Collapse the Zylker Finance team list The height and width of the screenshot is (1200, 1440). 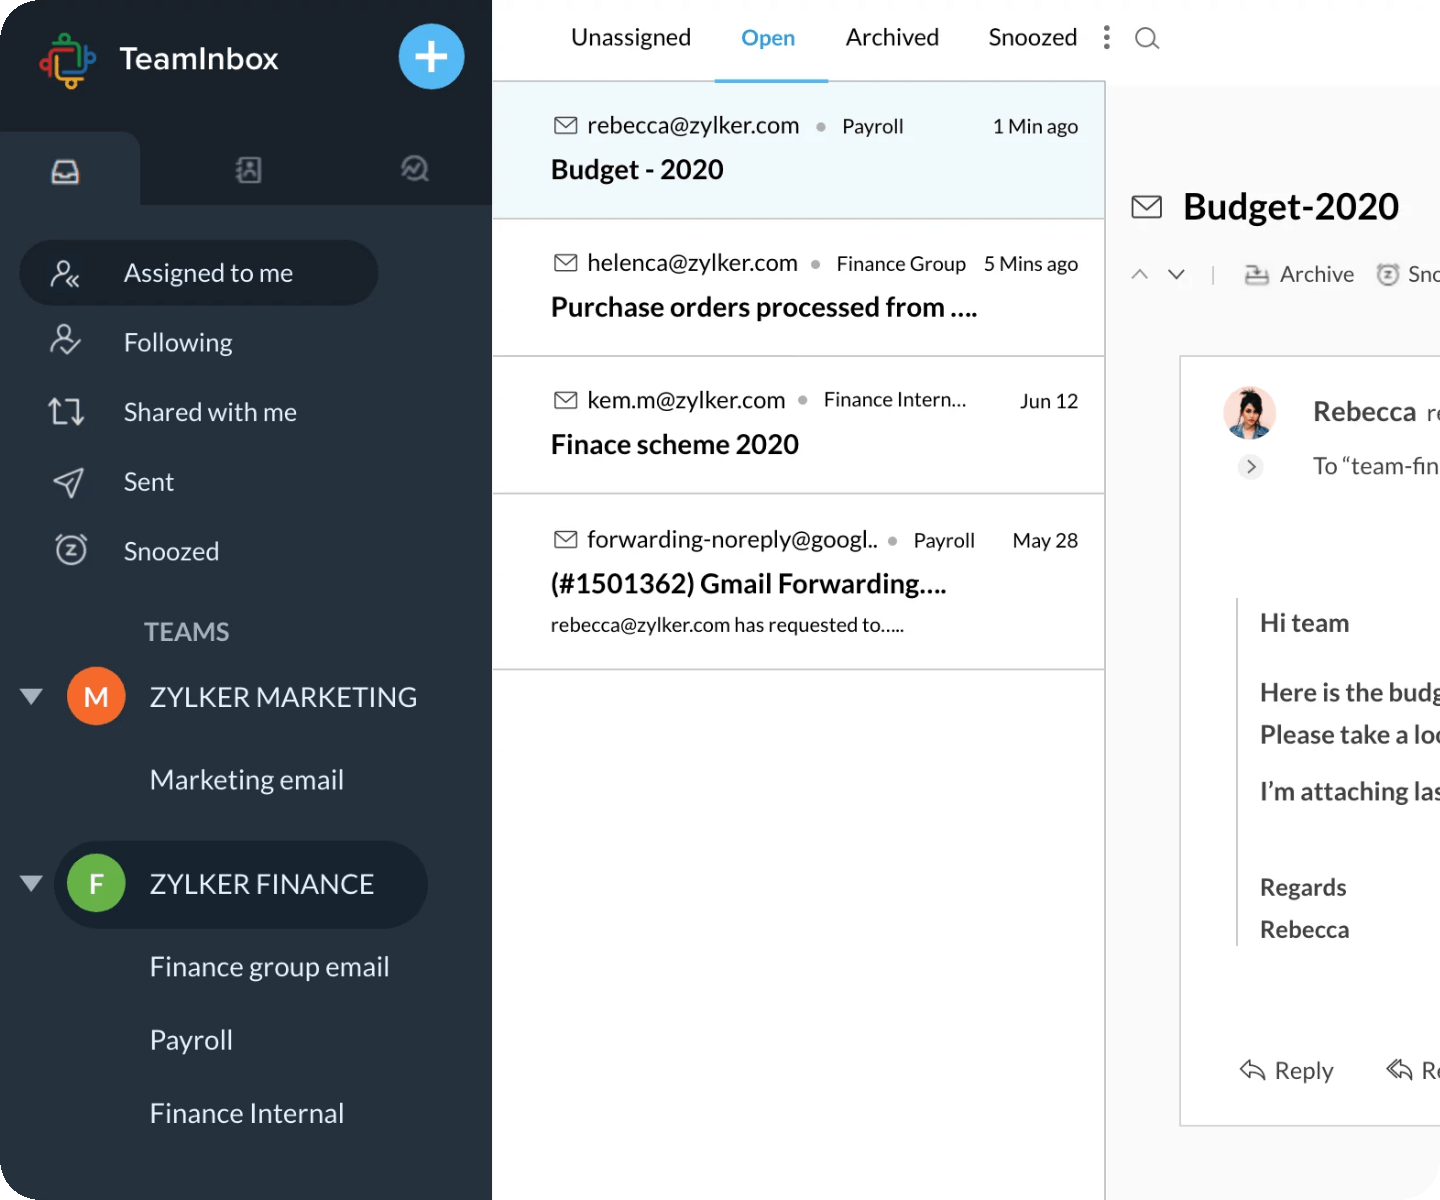(32, 883)
